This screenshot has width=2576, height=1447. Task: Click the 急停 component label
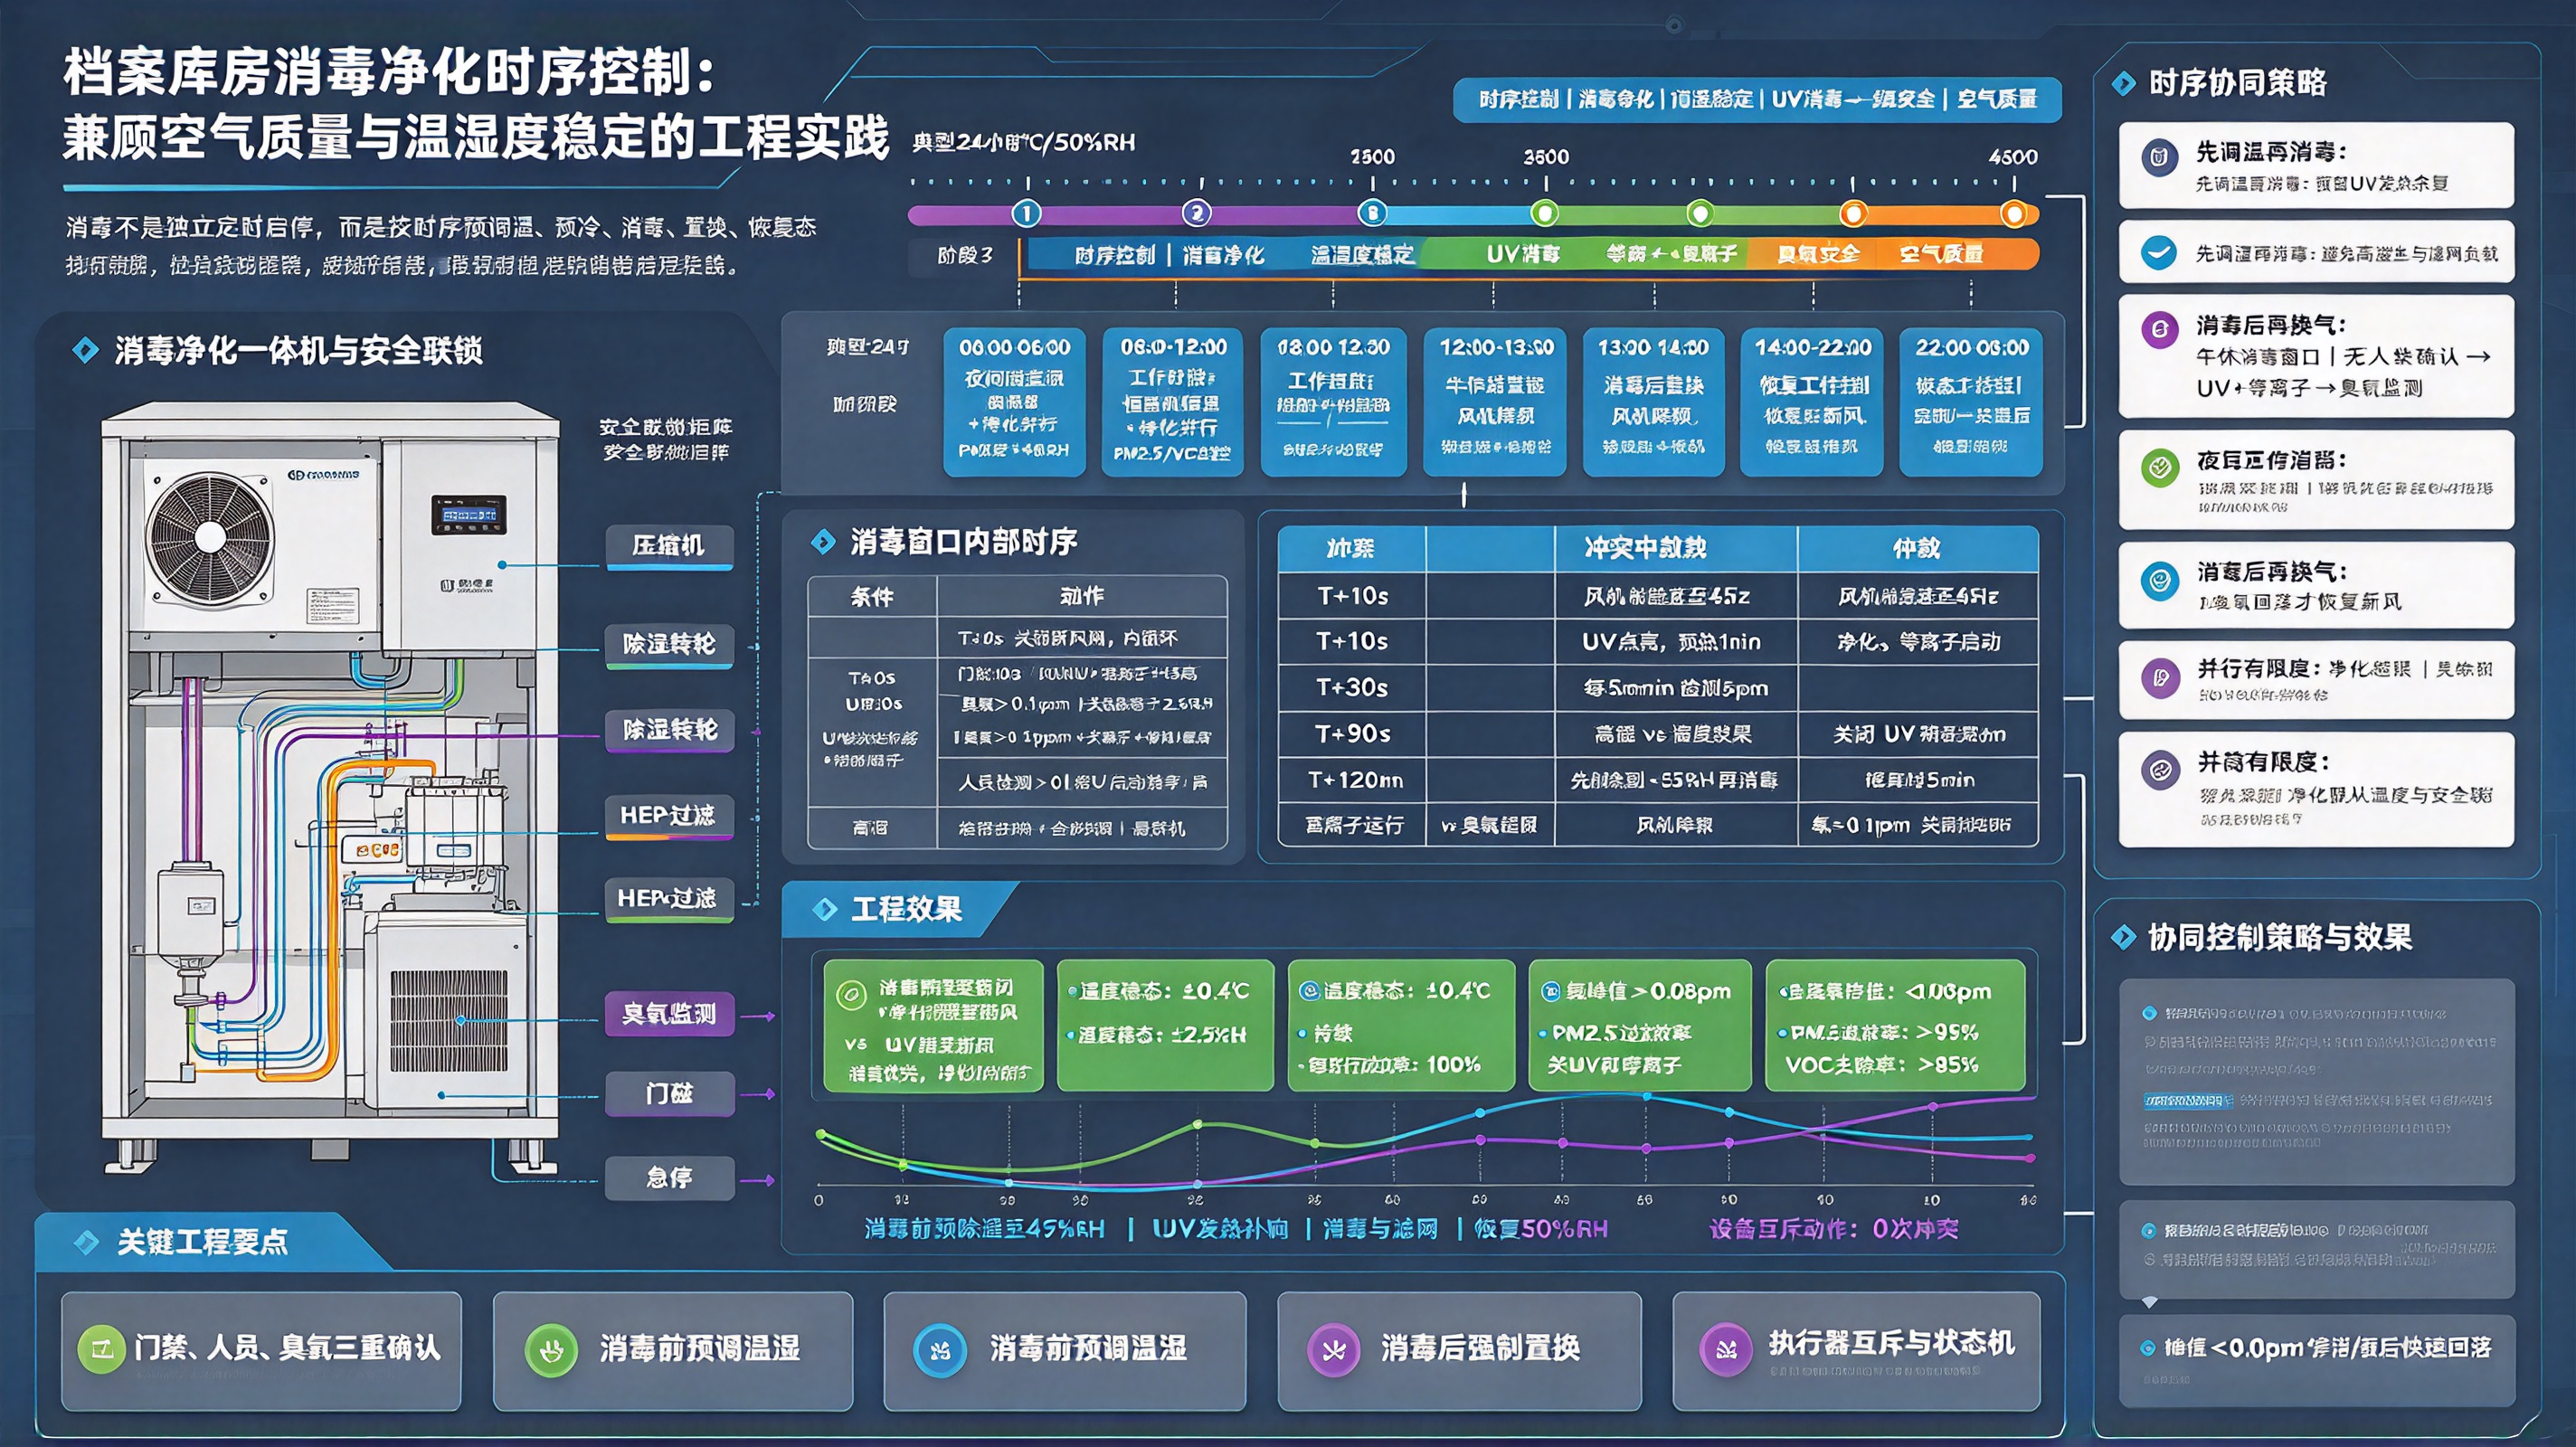669,1177
